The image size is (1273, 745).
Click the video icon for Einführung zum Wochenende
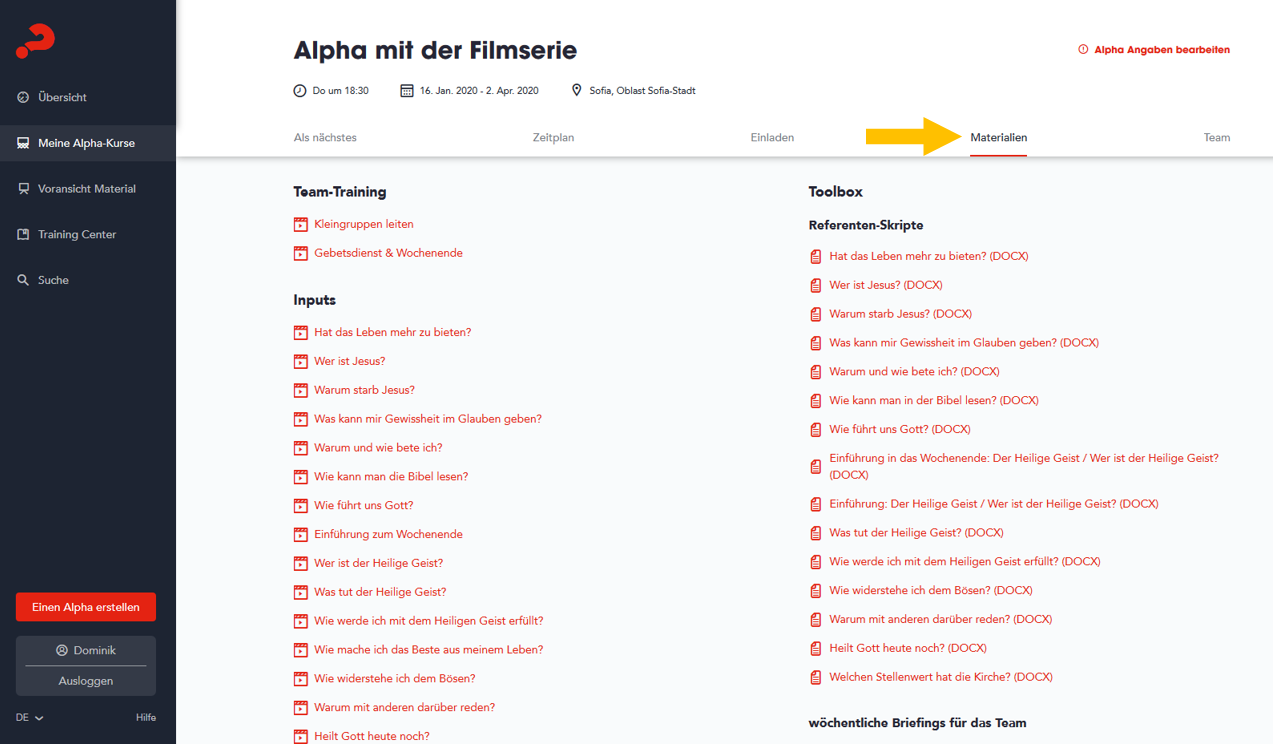click(x=301, y=535)
